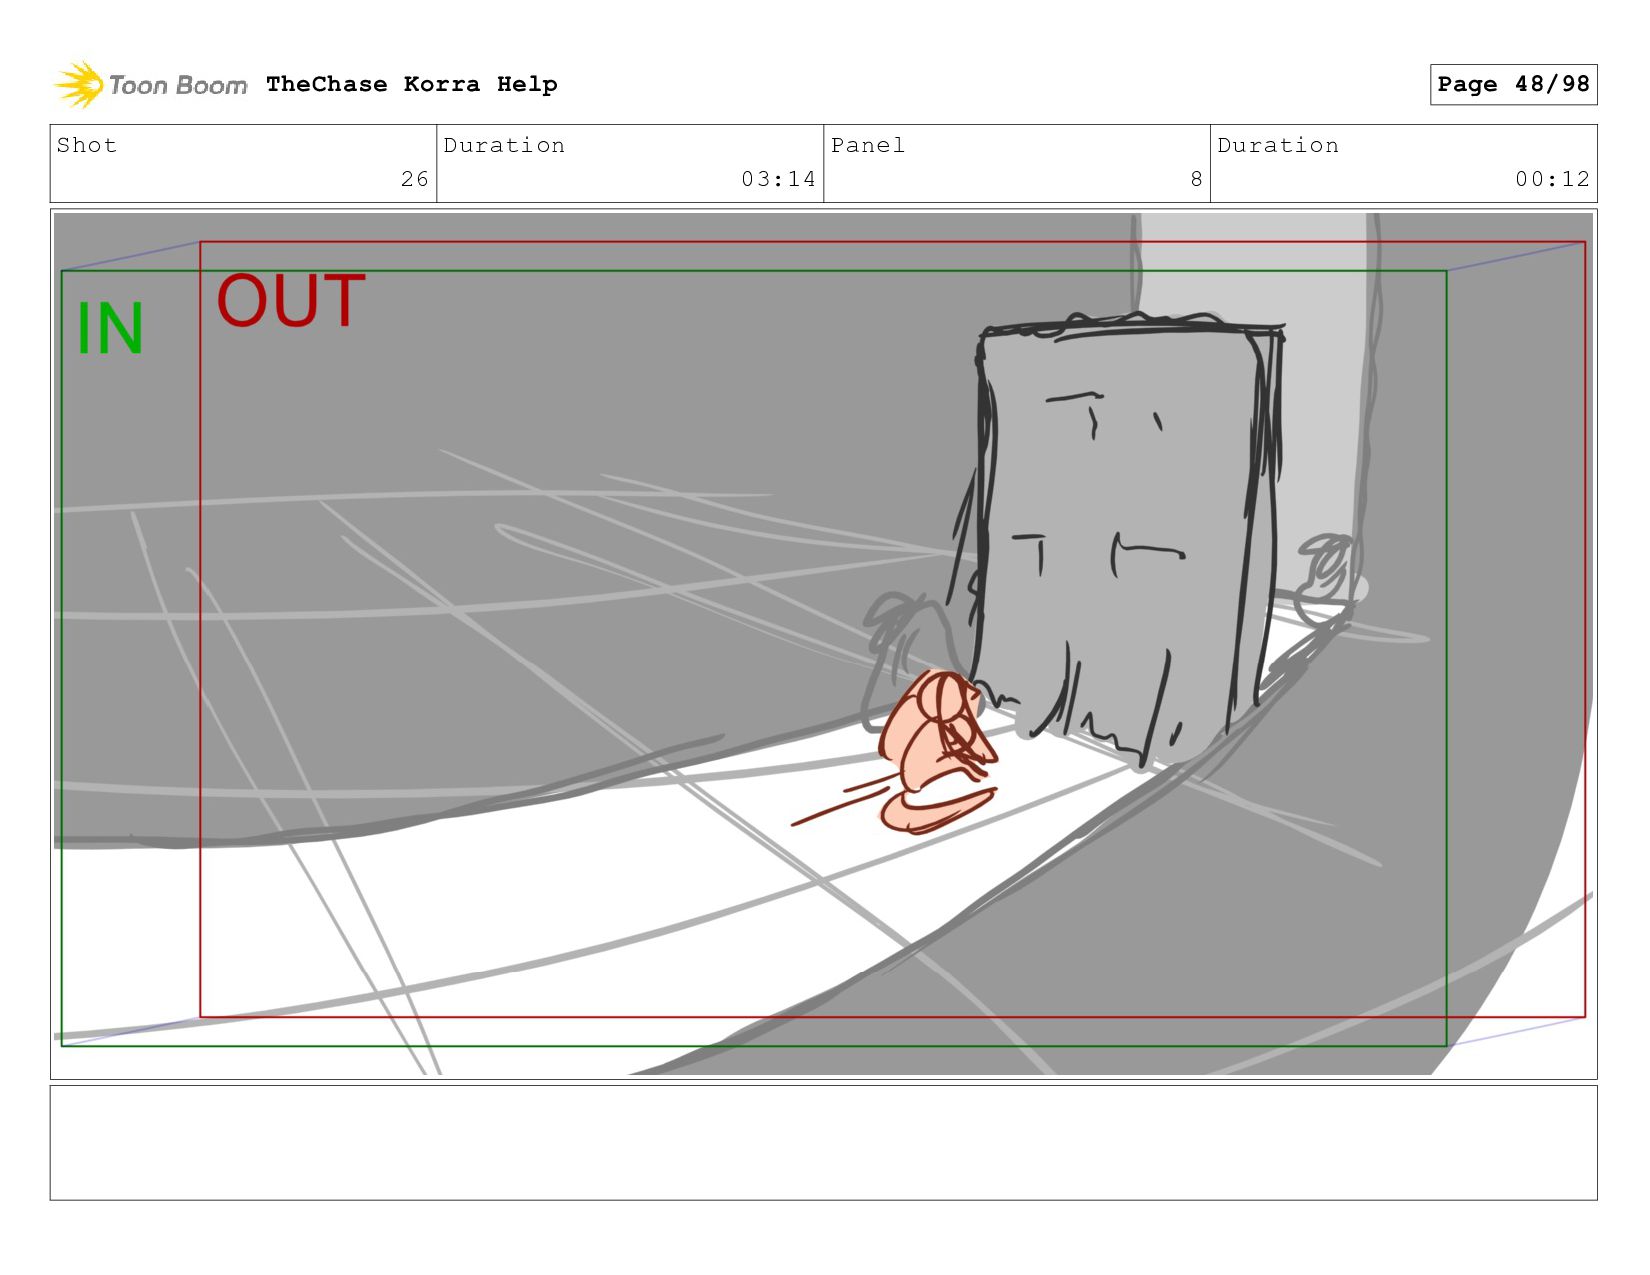Click the red 'OUT' camera label
Viewport: 1650px width, 1275px height.
click(x=291, y=301)
